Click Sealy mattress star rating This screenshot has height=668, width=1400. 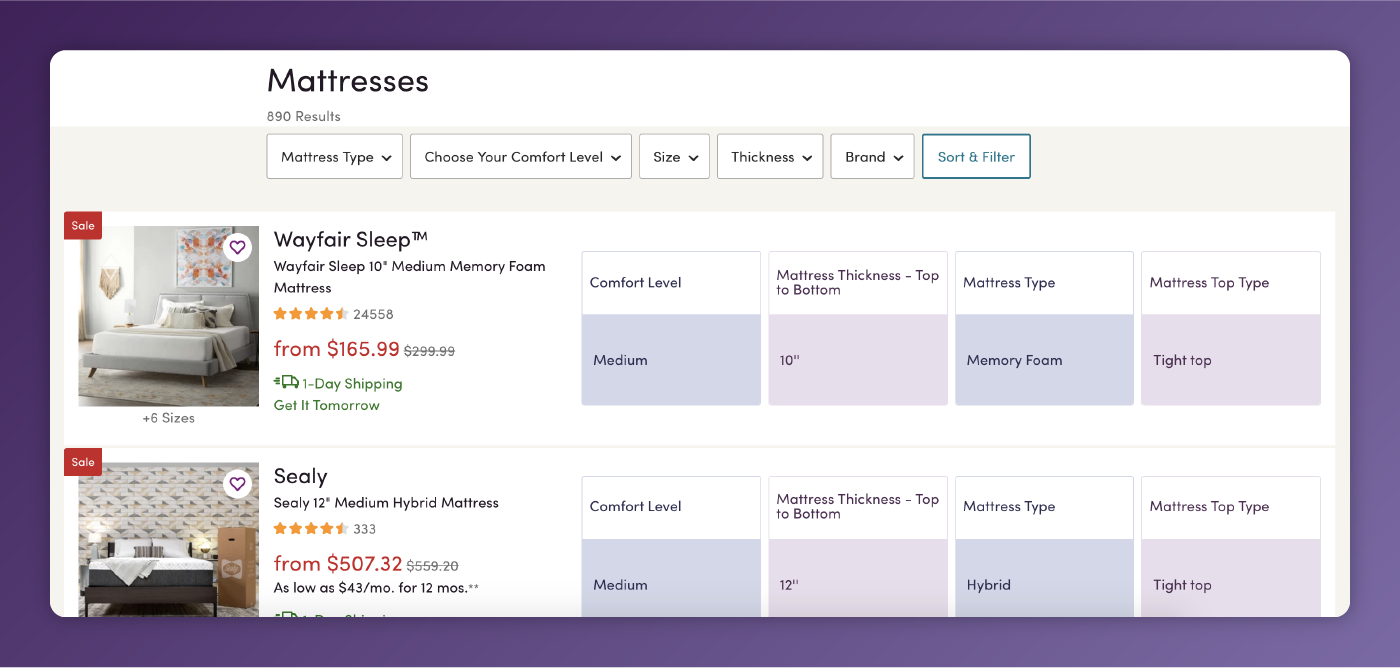coord(311,529)
